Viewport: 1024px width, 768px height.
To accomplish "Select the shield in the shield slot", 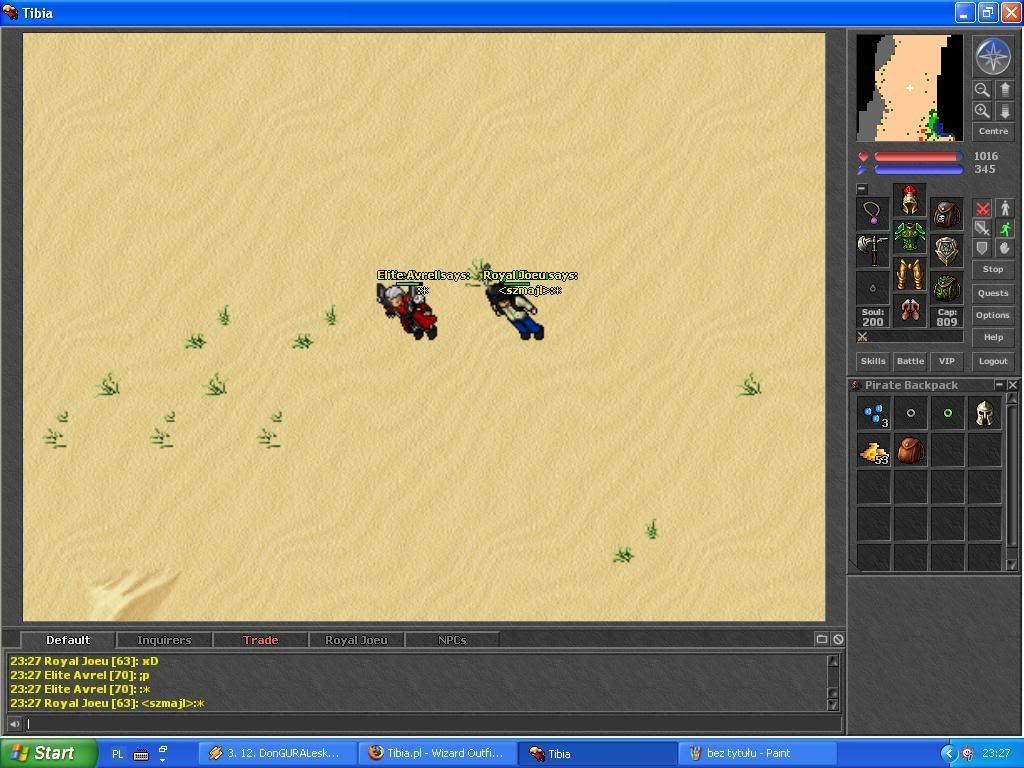I will (x=946, y=250).
